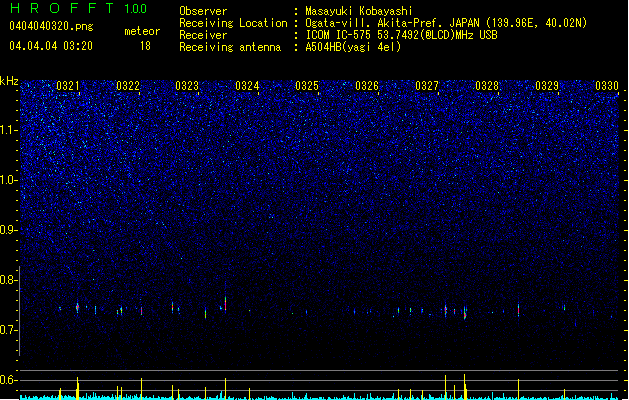Viewport: 629px width, 400px height.
Task: Click observer name Masayuki Kobayashi
Action: coord(359,11)
